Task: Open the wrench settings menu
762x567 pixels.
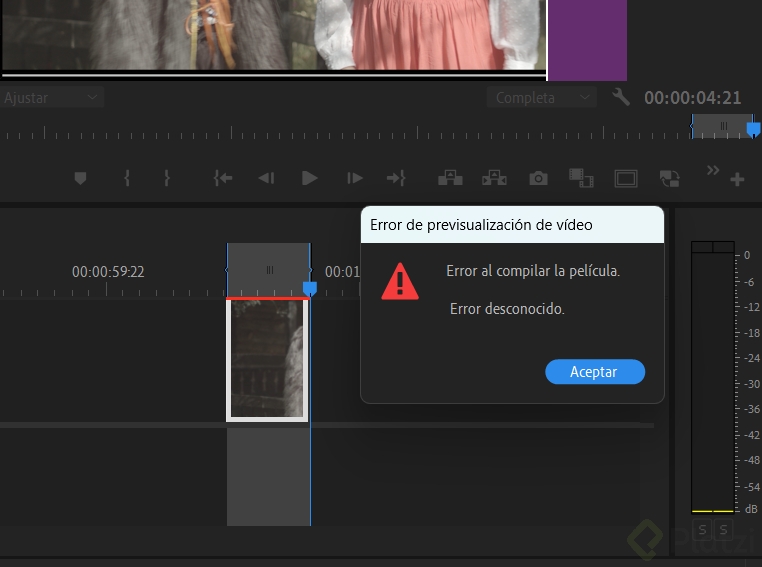Action: tap(621, 97)
